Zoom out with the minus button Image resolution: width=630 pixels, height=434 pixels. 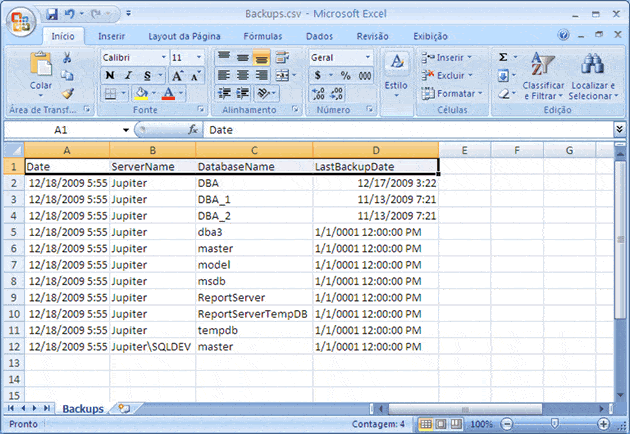(x=507, y=424)
